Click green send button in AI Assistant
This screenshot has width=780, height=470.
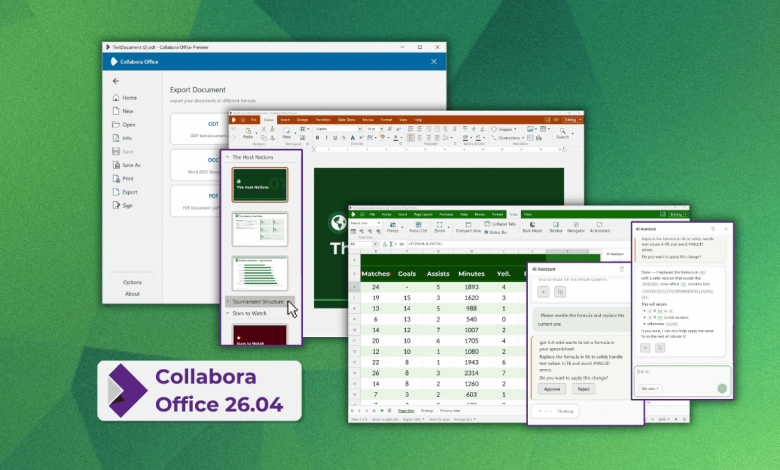tap(722, 388)
